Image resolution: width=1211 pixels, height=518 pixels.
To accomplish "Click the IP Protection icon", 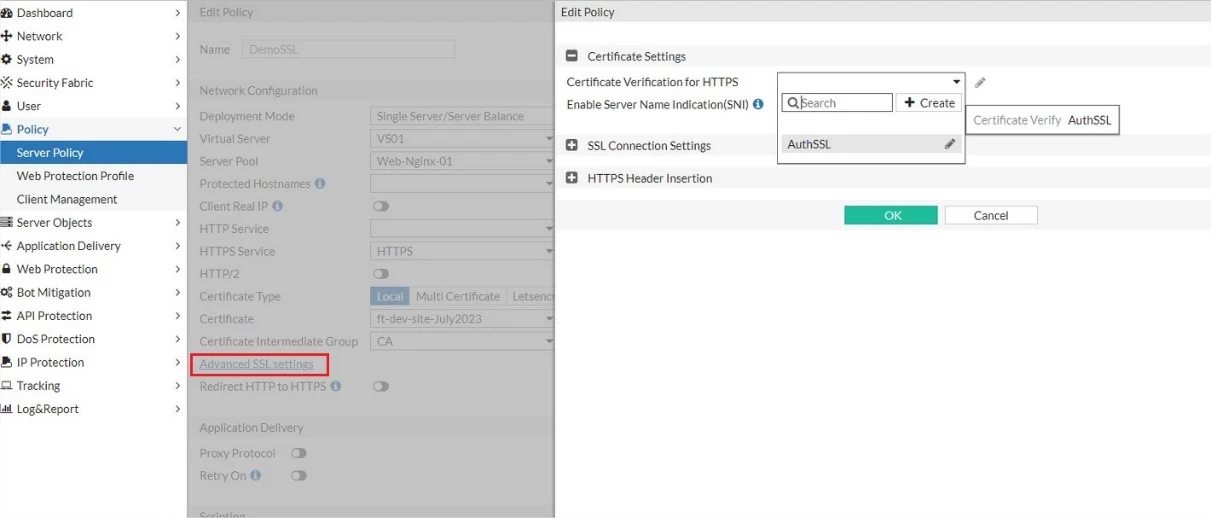I will [7, 362].
